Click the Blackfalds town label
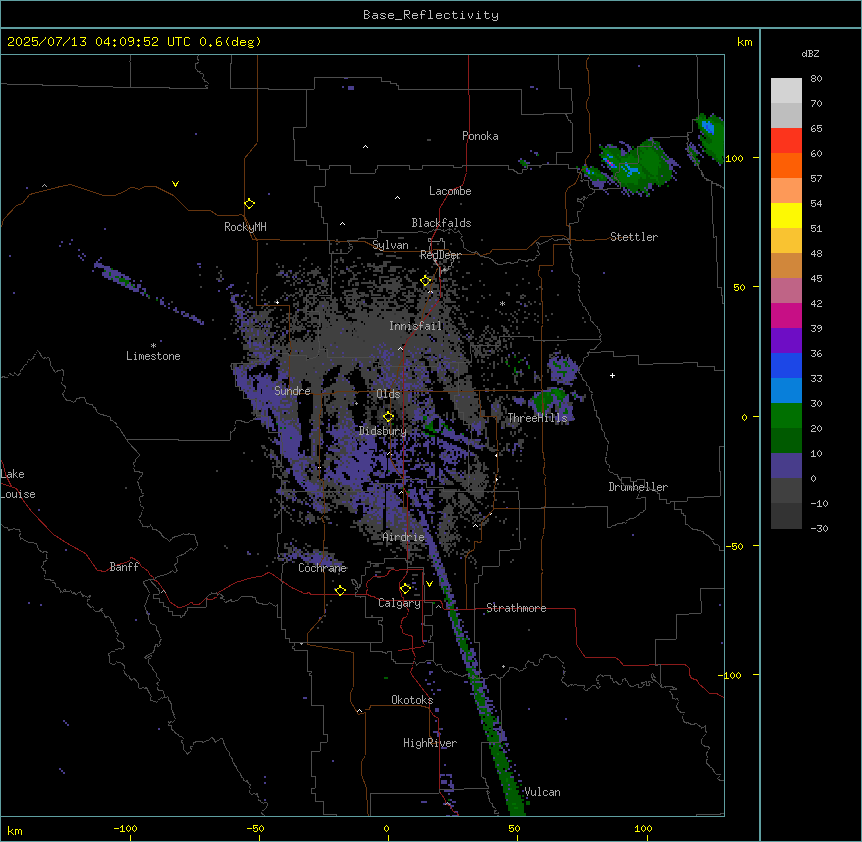862x842 pixels. 441,223
